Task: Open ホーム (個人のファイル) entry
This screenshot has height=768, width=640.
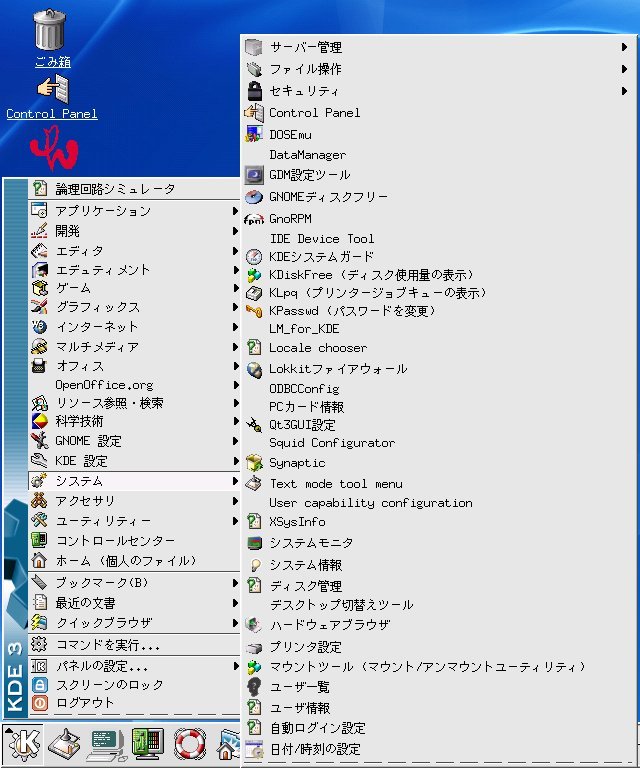Action: (134, 561)
